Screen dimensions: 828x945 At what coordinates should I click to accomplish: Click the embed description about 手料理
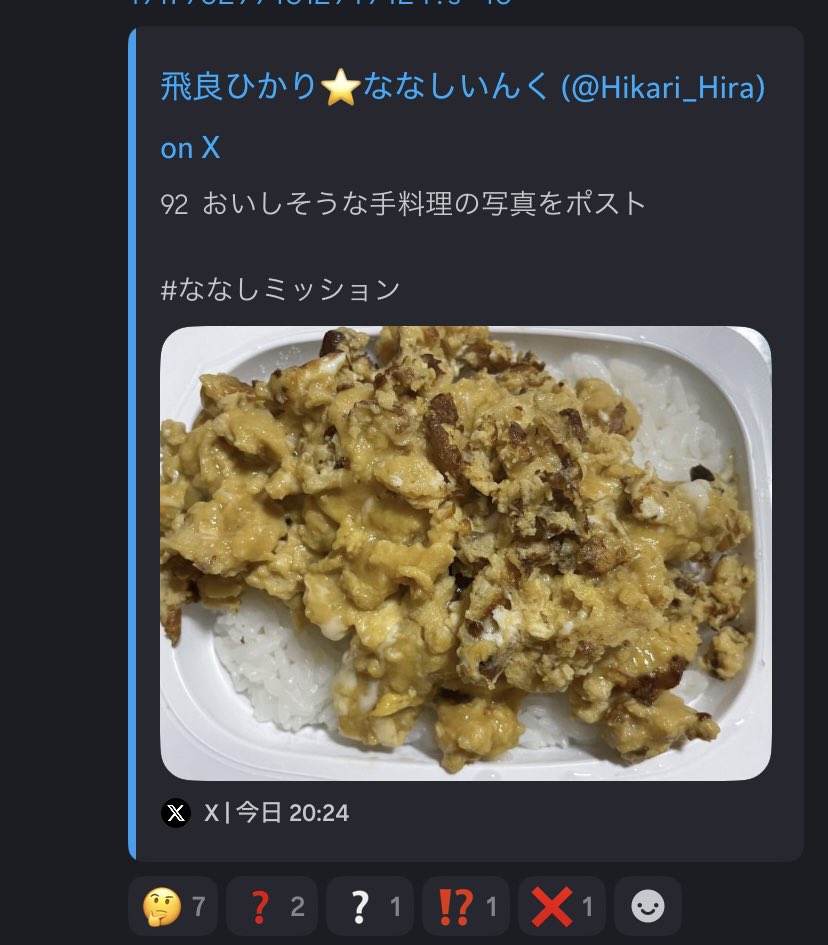click(x=403, y=204)
